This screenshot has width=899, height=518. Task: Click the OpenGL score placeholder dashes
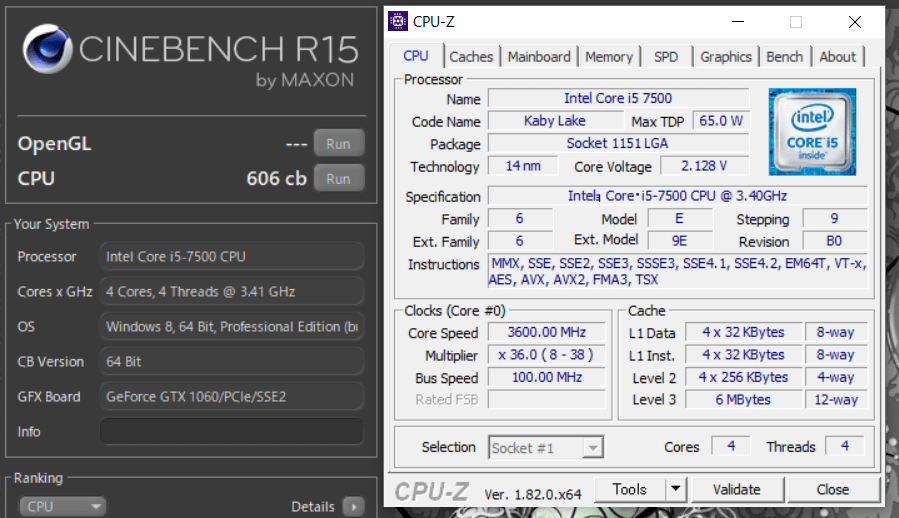point(296,145)
